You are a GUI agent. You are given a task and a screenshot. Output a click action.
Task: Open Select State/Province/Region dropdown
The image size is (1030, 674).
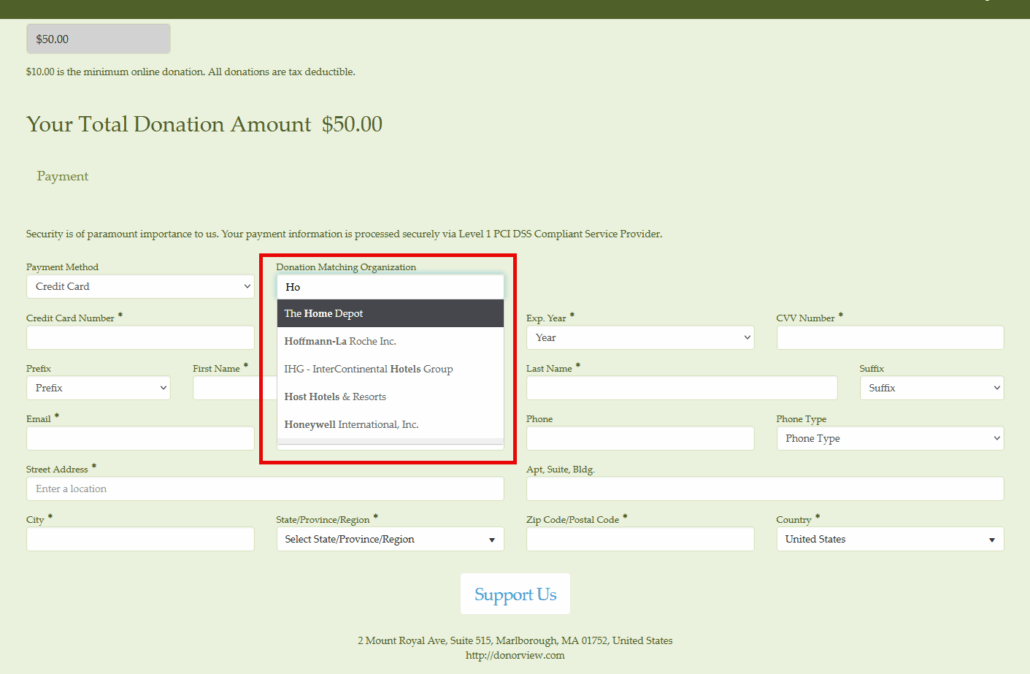[390, 539]
